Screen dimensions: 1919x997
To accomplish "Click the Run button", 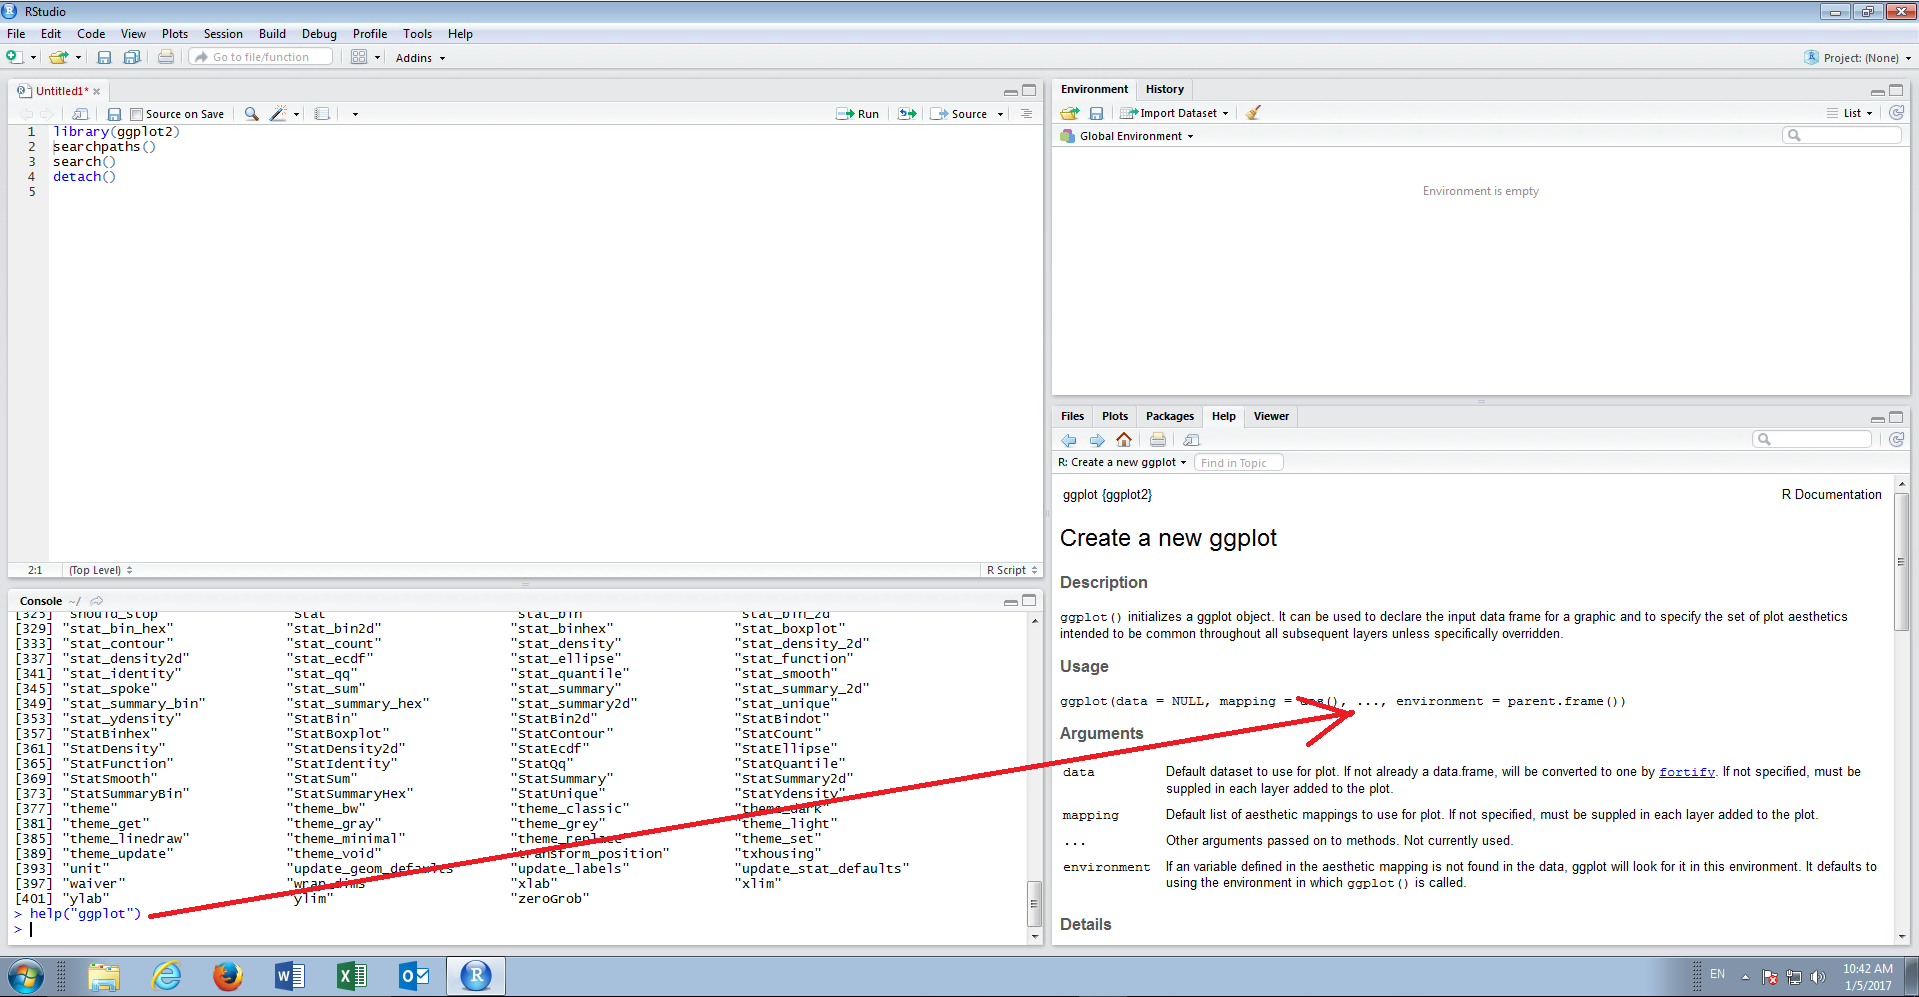I will (x=858, y=114).
